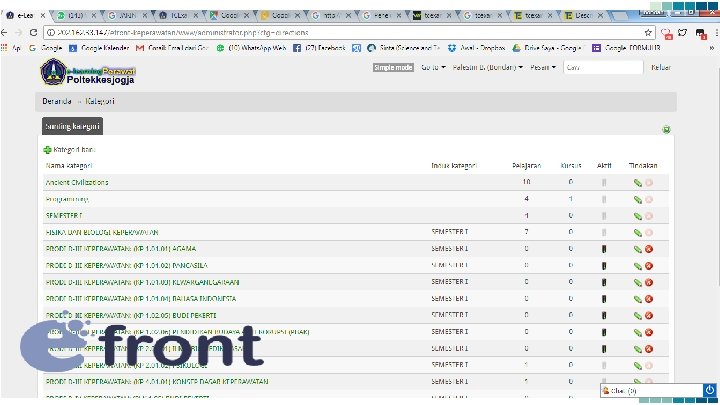This screenshot has width=720, height=405.
Task: Delete the AGAMA category
Action: (649, 249)
